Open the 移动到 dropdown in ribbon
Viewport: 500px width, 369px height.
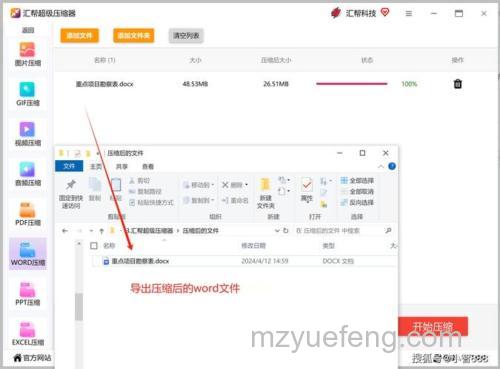click(198, 185)
